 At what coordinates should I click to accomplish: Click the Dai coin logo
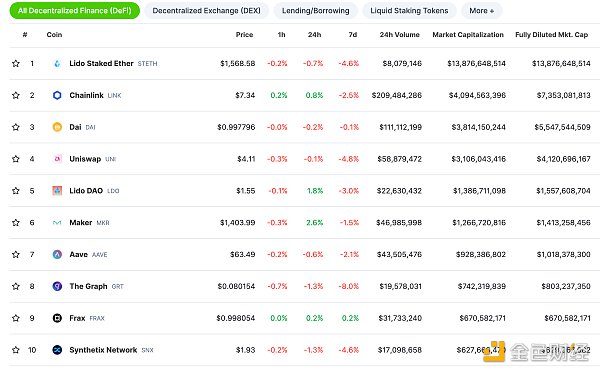(57, 127)
